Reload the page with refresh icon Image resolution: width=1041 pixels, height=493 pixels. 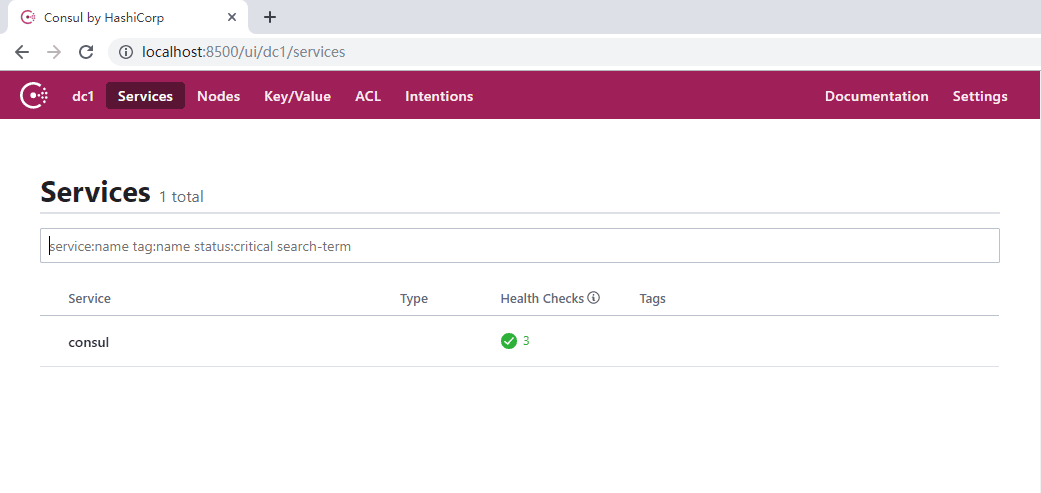86,52
